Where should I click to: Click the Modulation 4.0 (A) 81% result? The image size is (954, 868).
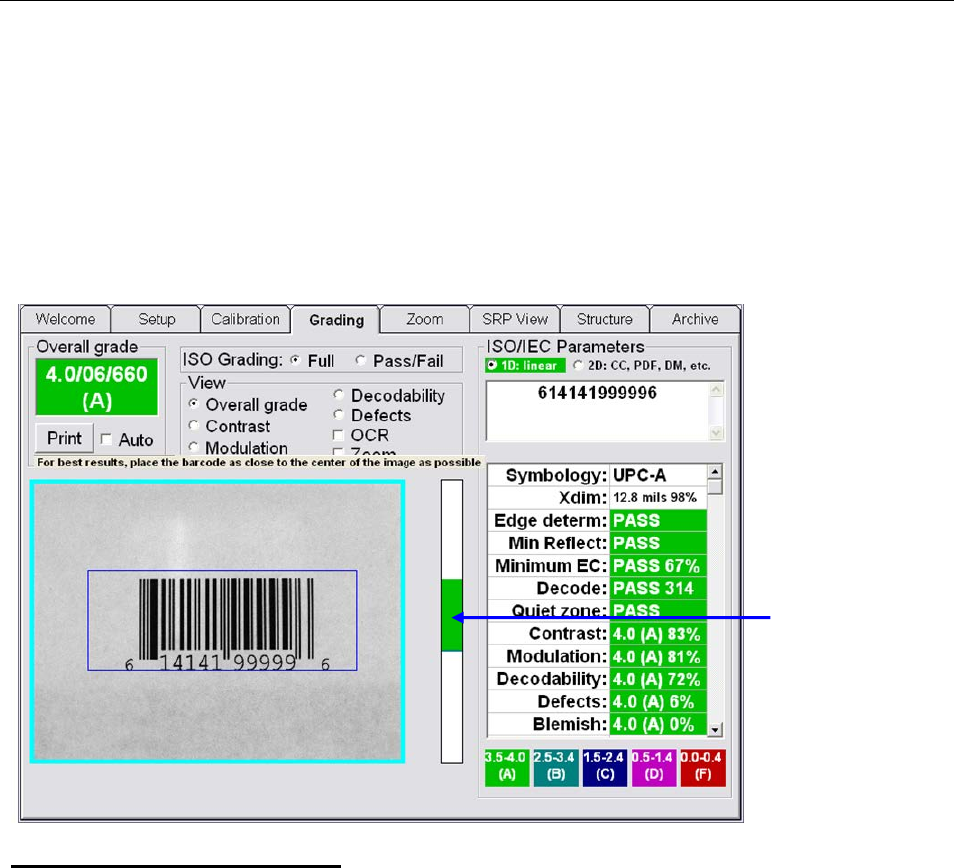658,656
